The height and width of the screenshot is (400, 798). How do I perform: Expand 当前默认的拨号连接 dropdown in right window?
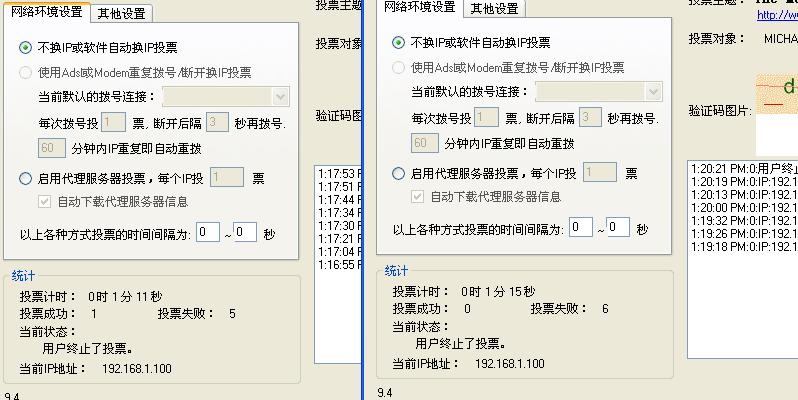click(x=652, y=91)
